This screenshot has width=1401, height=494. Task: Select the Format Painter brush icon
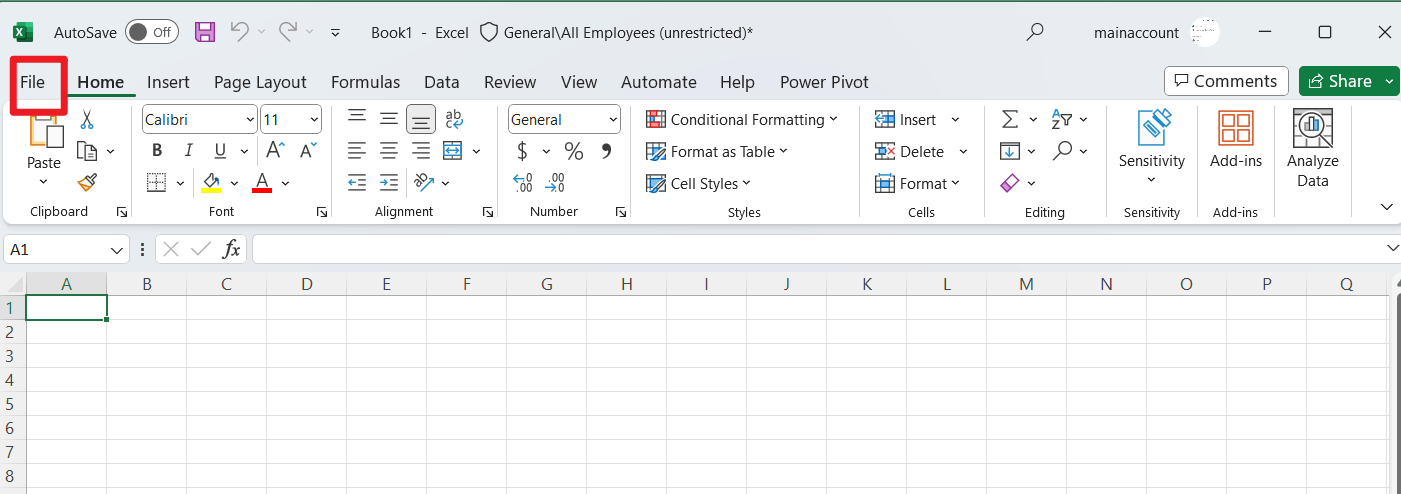pyautogui.click(x=87, y=182)
